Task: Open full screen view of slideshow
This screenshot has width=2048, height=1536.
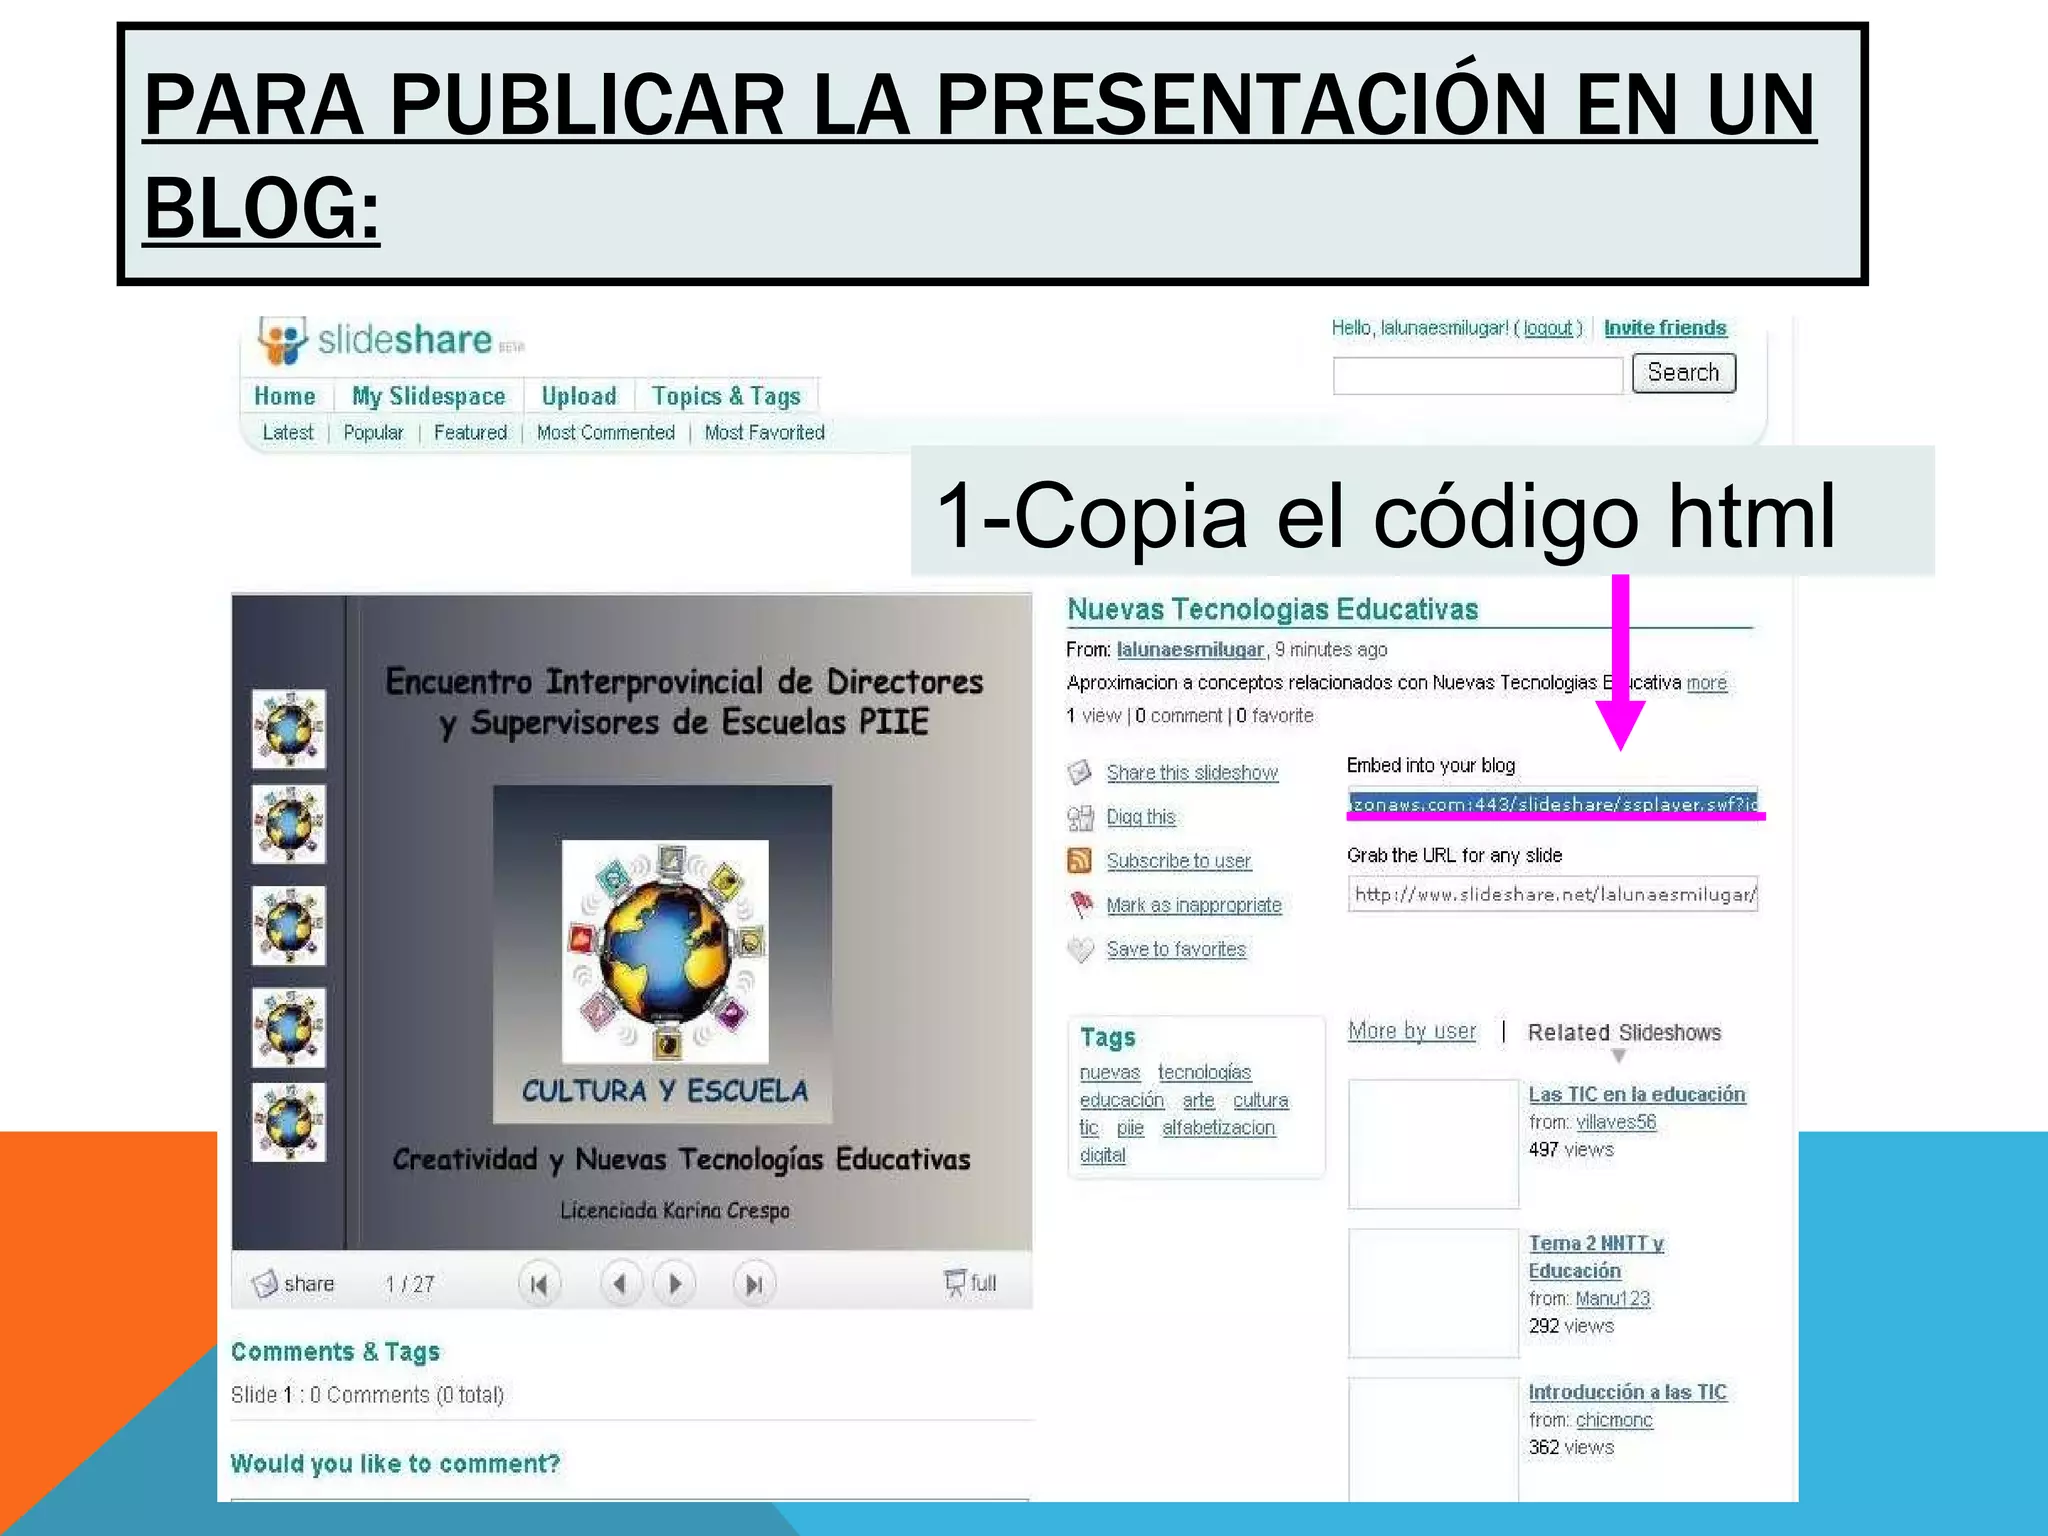Action: (x=970, y=1283)
